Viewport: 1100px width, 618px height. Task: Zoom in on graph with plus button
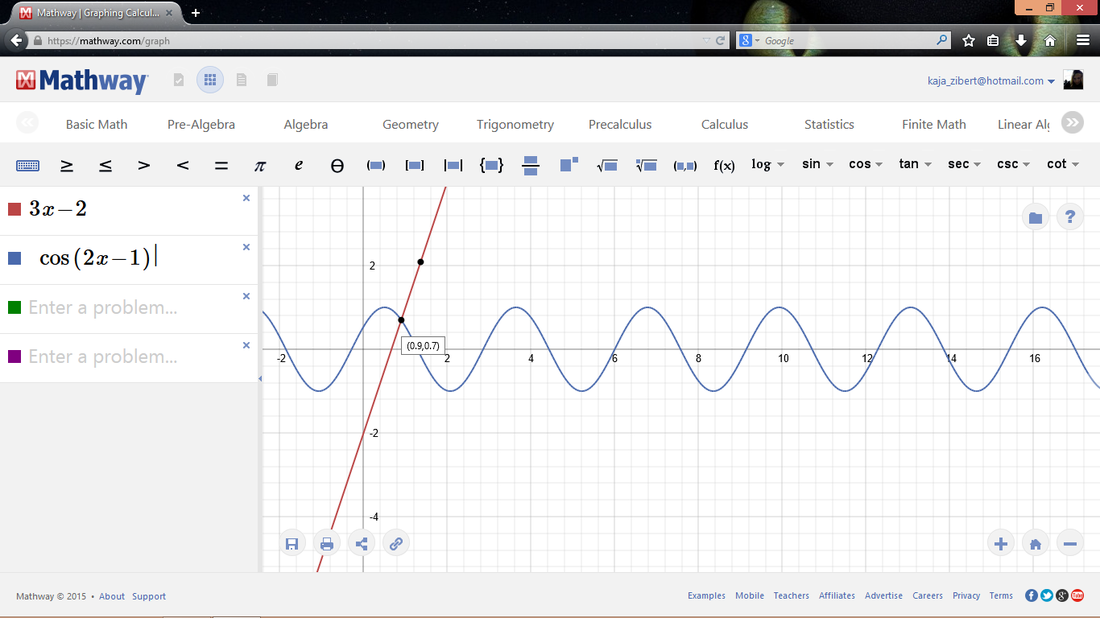tap(1000, 544)
